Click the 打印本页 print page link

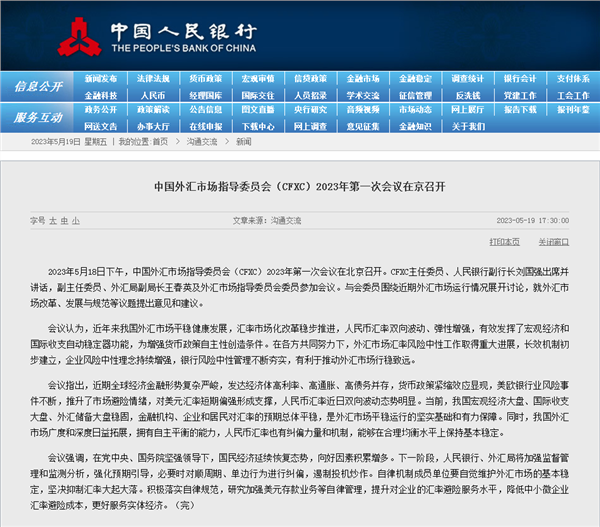tap(503, 241)
